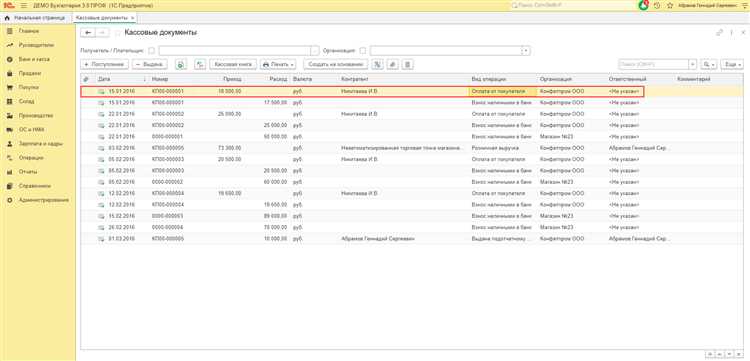Viewport: 750px width, 361px height.
Task: Open the ОС и НМА section
Action: point(32,130)
